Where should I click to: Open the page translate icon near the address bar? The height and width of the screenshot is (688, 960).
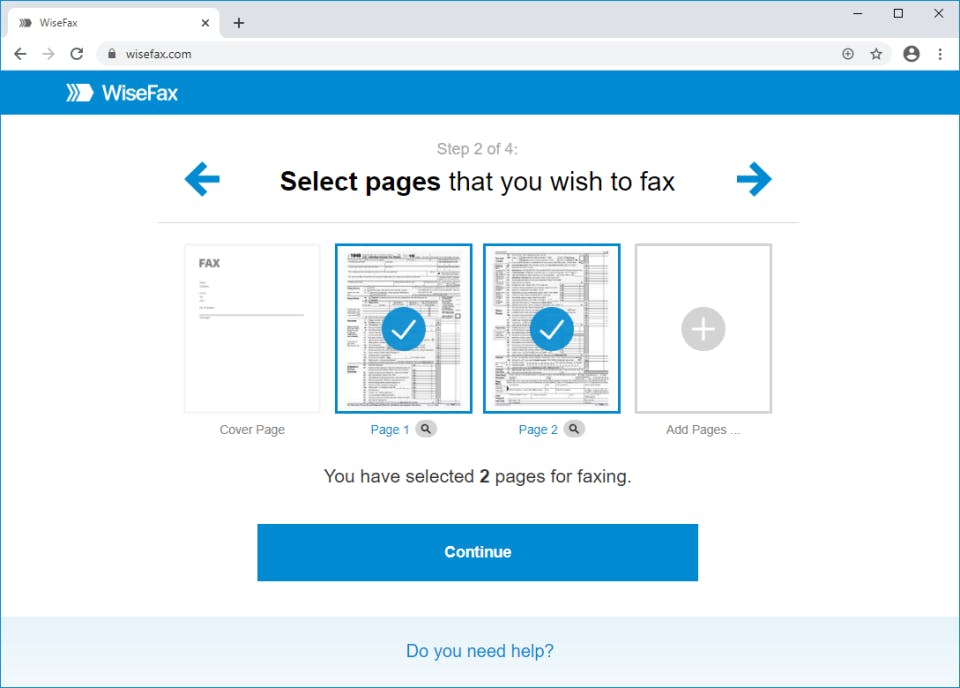847,54
